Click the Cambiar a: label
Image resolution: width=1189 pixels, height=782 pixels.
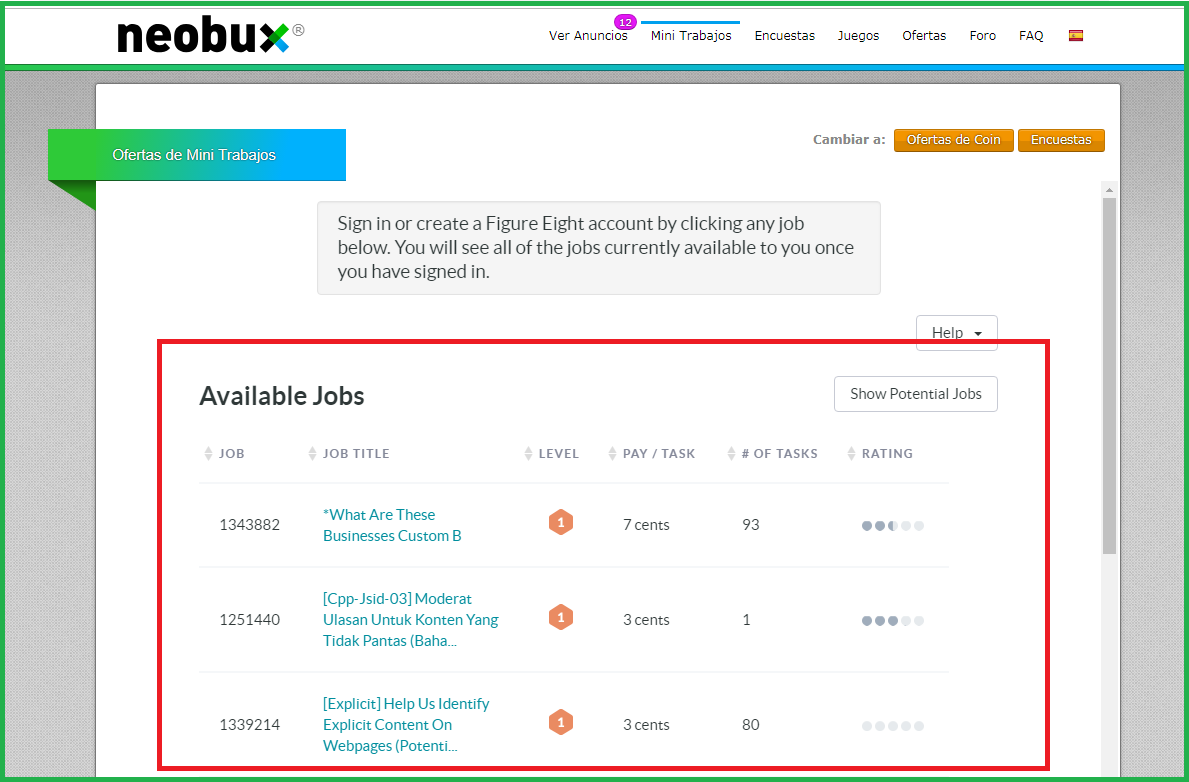[849, 140]
